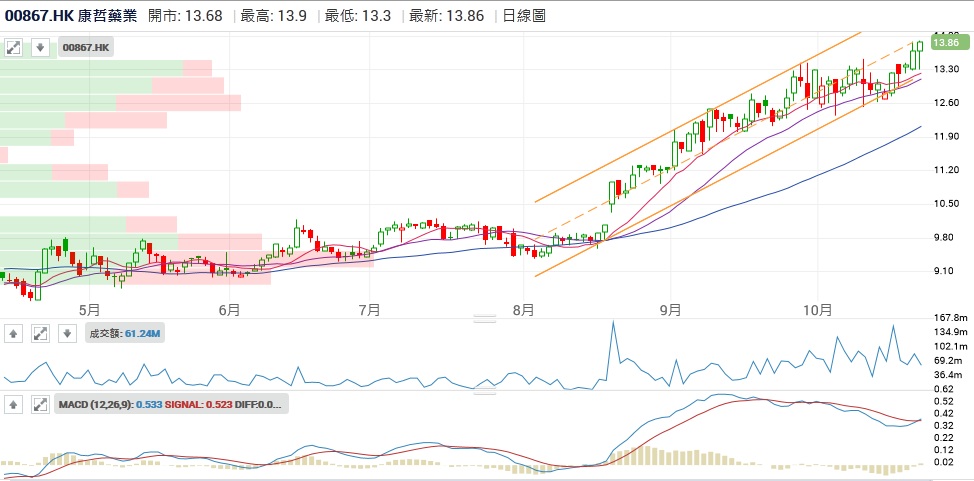Click the 9月 label on time axis
The image size is (974, 481).
click(x=670, y=309)
